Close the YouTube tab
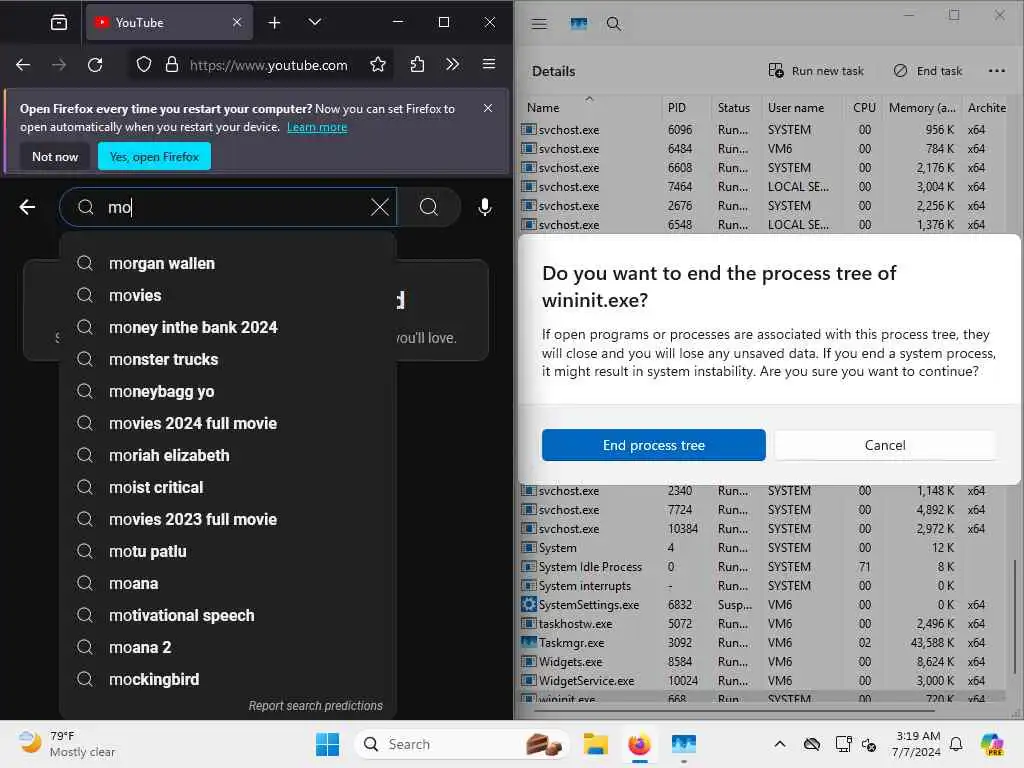This screenshot has width=1024, height=768. point(237,22)
